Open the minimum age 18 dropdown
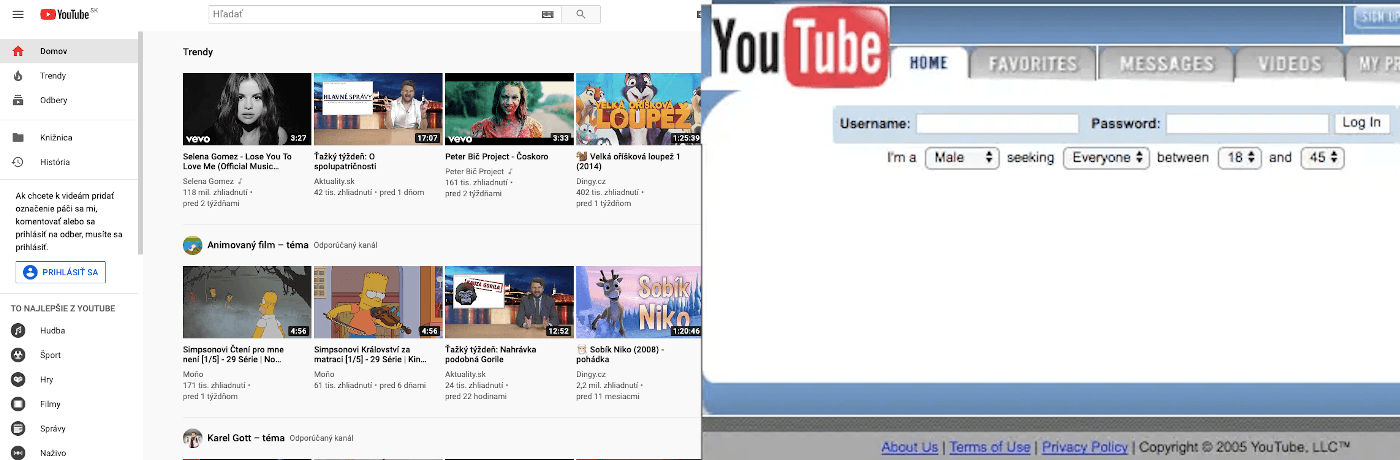1400x460 pixels. click(1239, 158)
